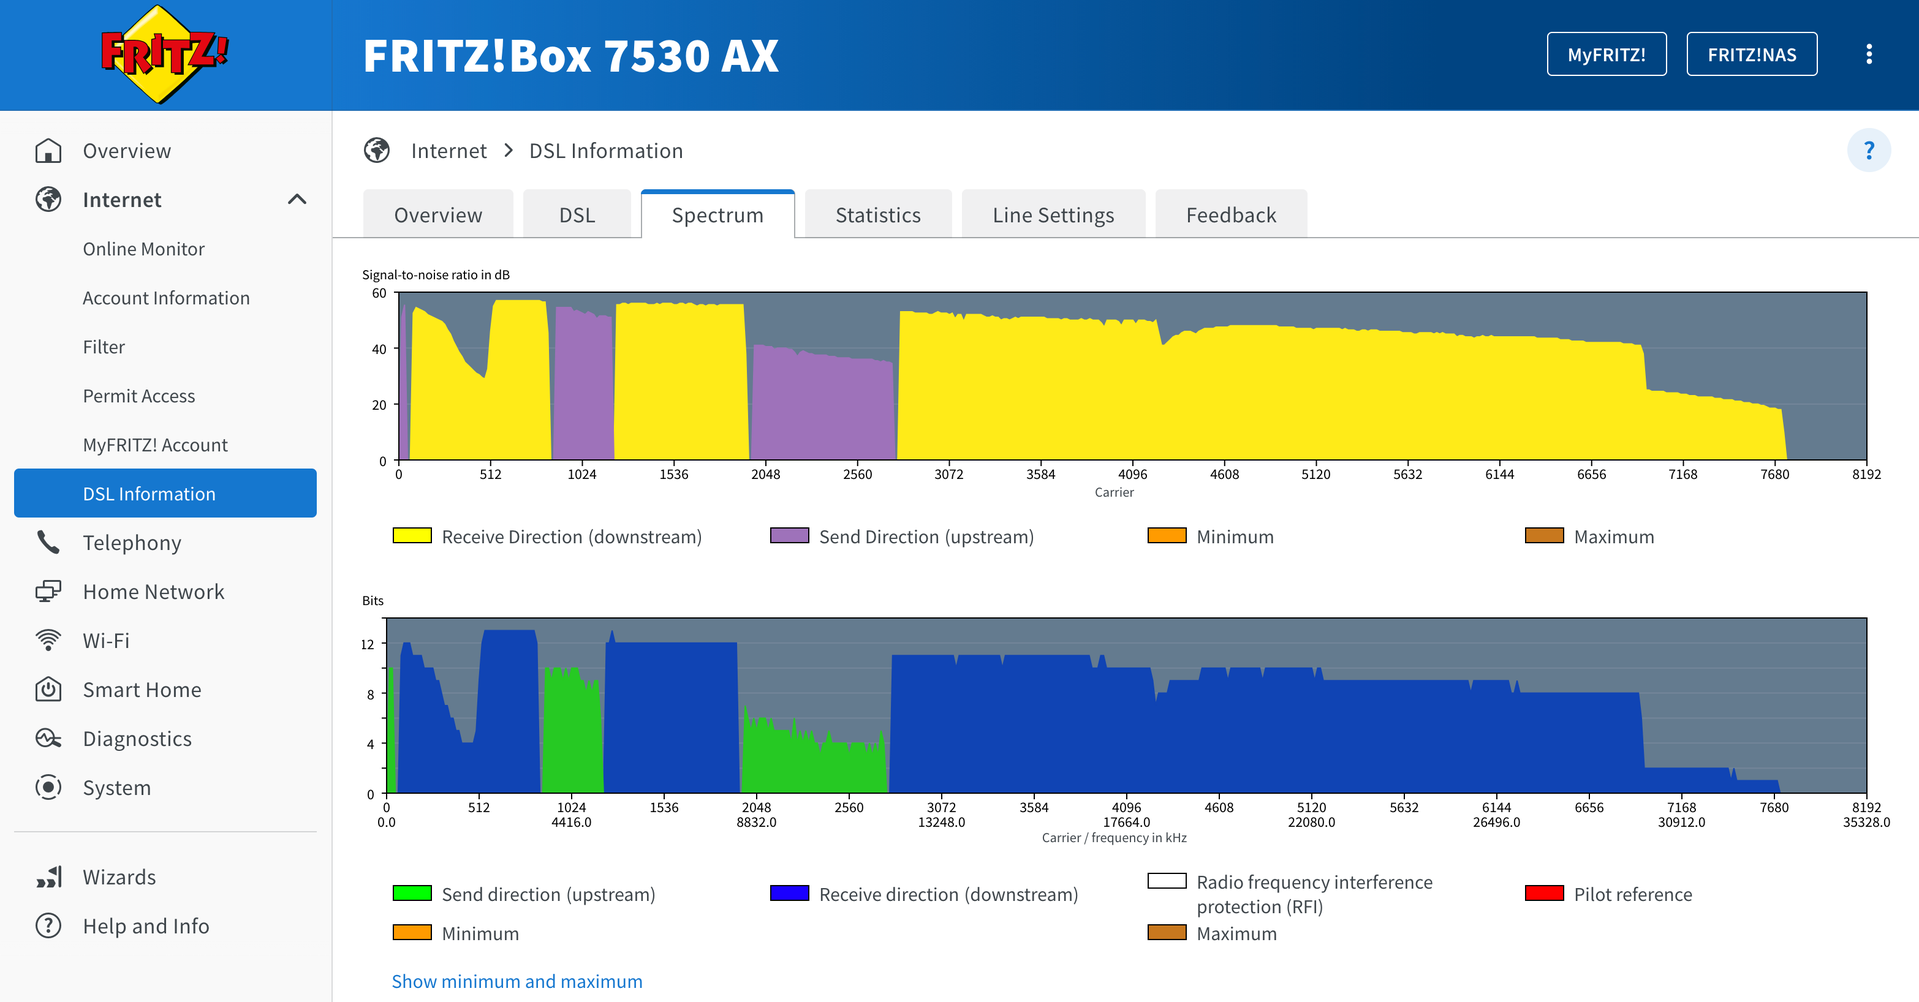Switch to the Statistics tab
The width and height of the screenshot is (1919, 1002).
pos(877,215)
